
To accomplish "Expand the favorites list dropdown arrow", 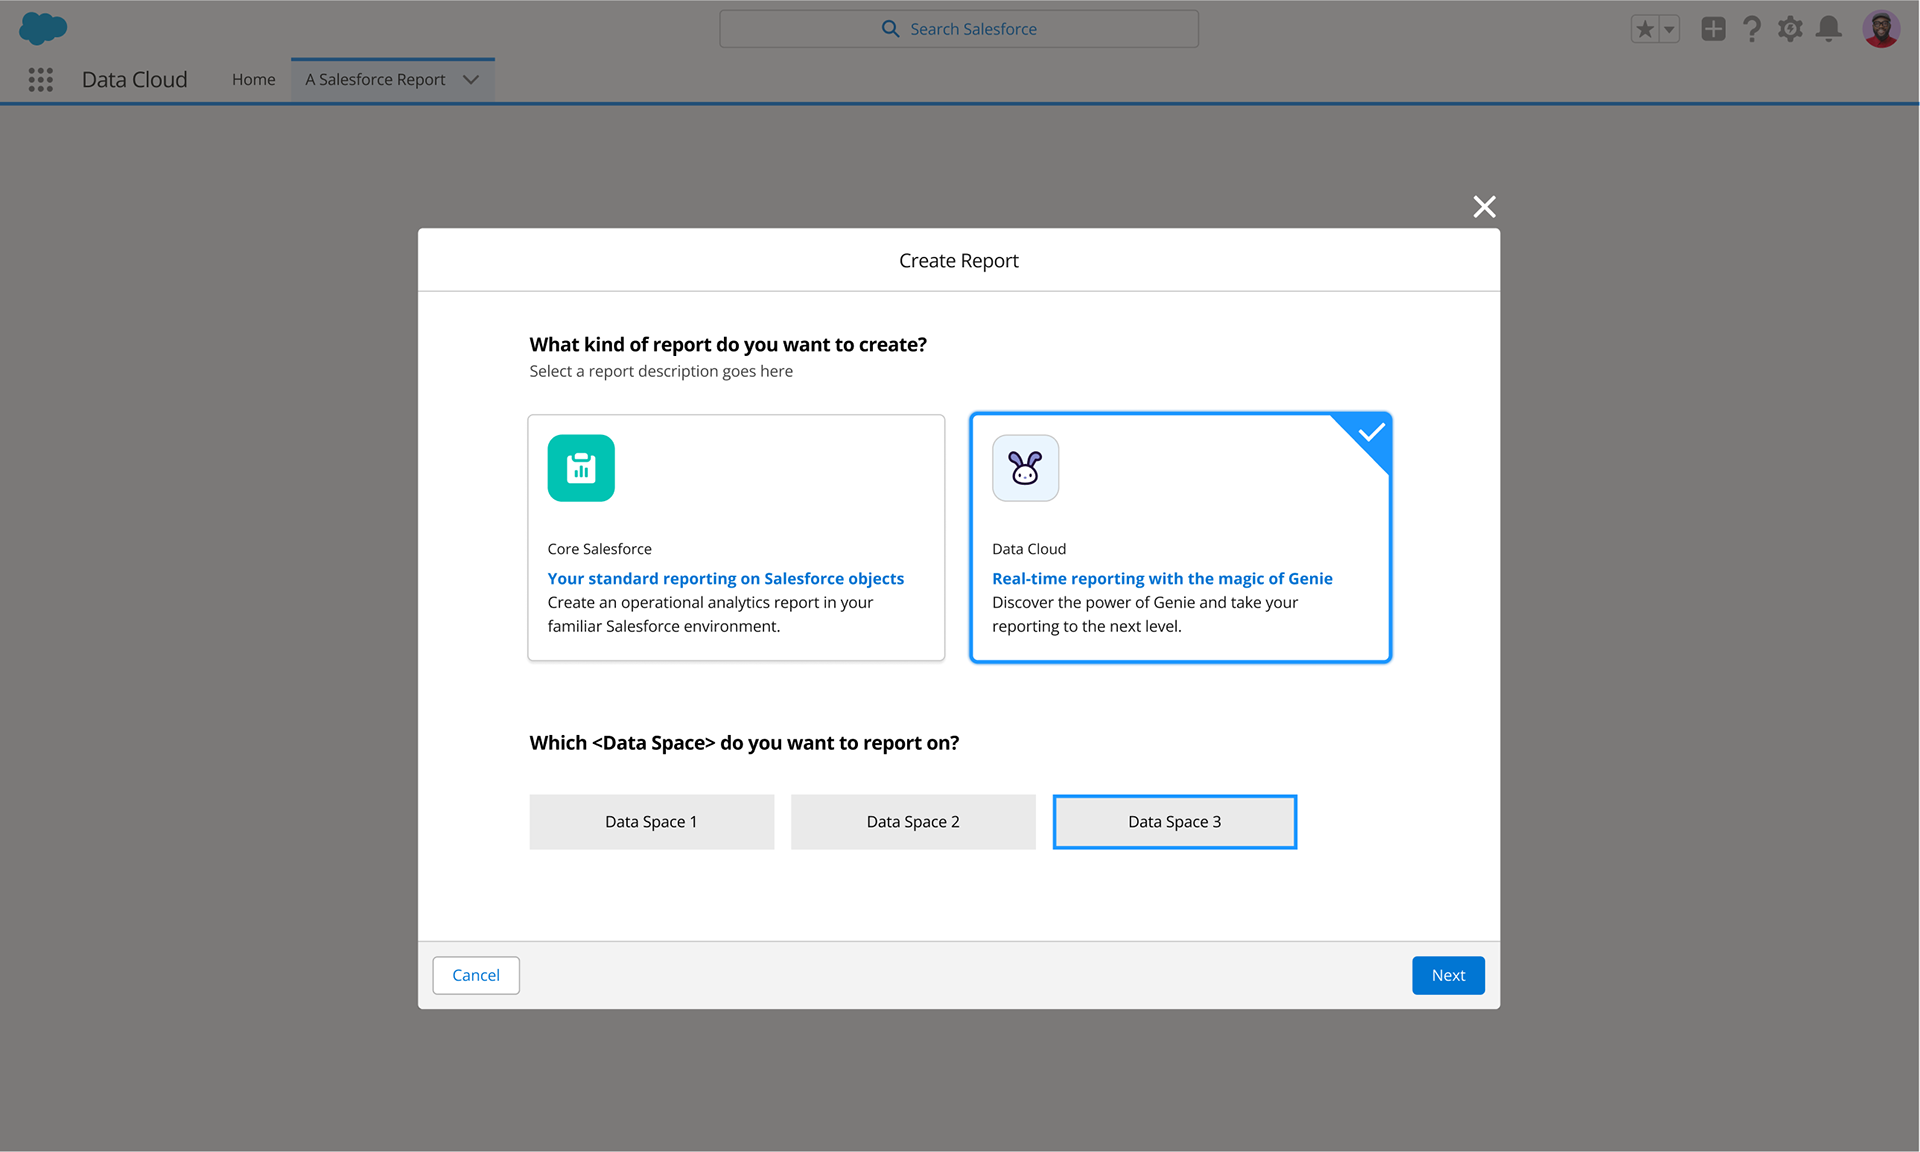I will coord(1669,29).
